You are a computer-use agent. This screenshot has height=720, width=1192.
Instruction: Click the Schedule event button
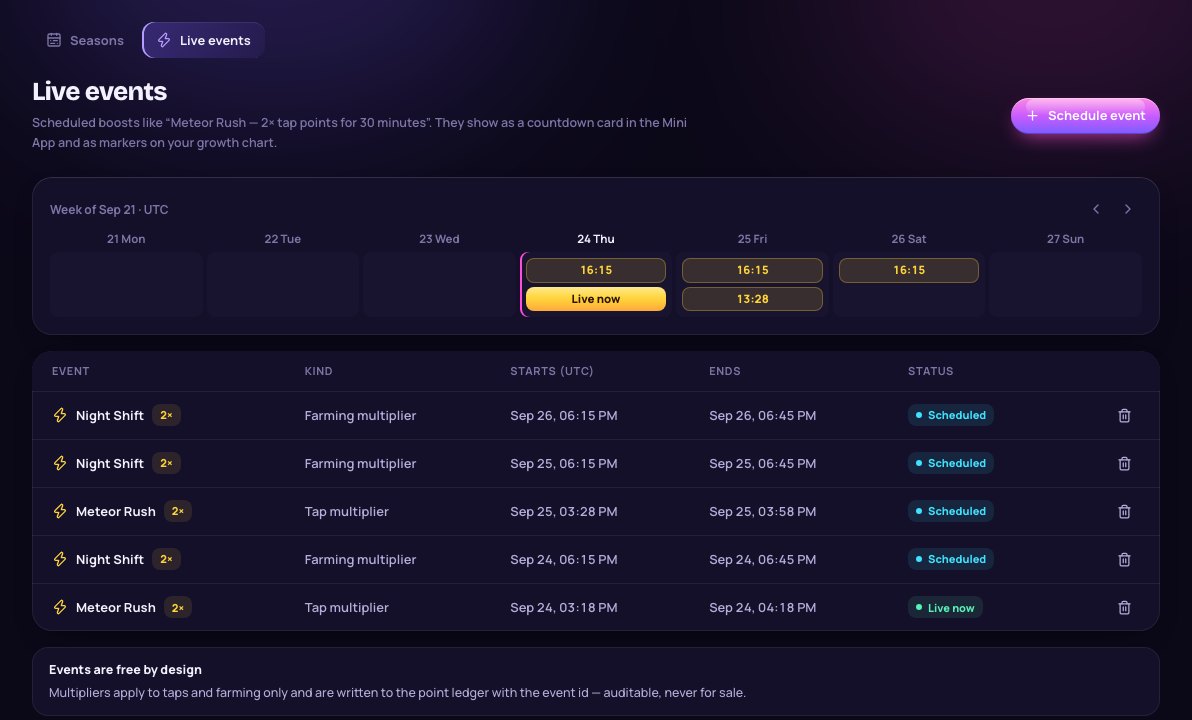click(1085, 116)
